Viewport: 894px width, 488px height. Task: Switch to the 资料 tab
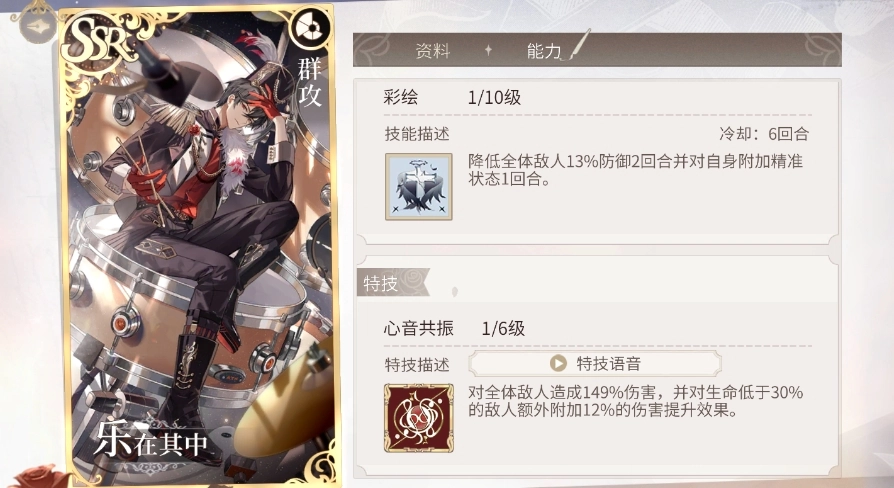(x=433, y=51)
